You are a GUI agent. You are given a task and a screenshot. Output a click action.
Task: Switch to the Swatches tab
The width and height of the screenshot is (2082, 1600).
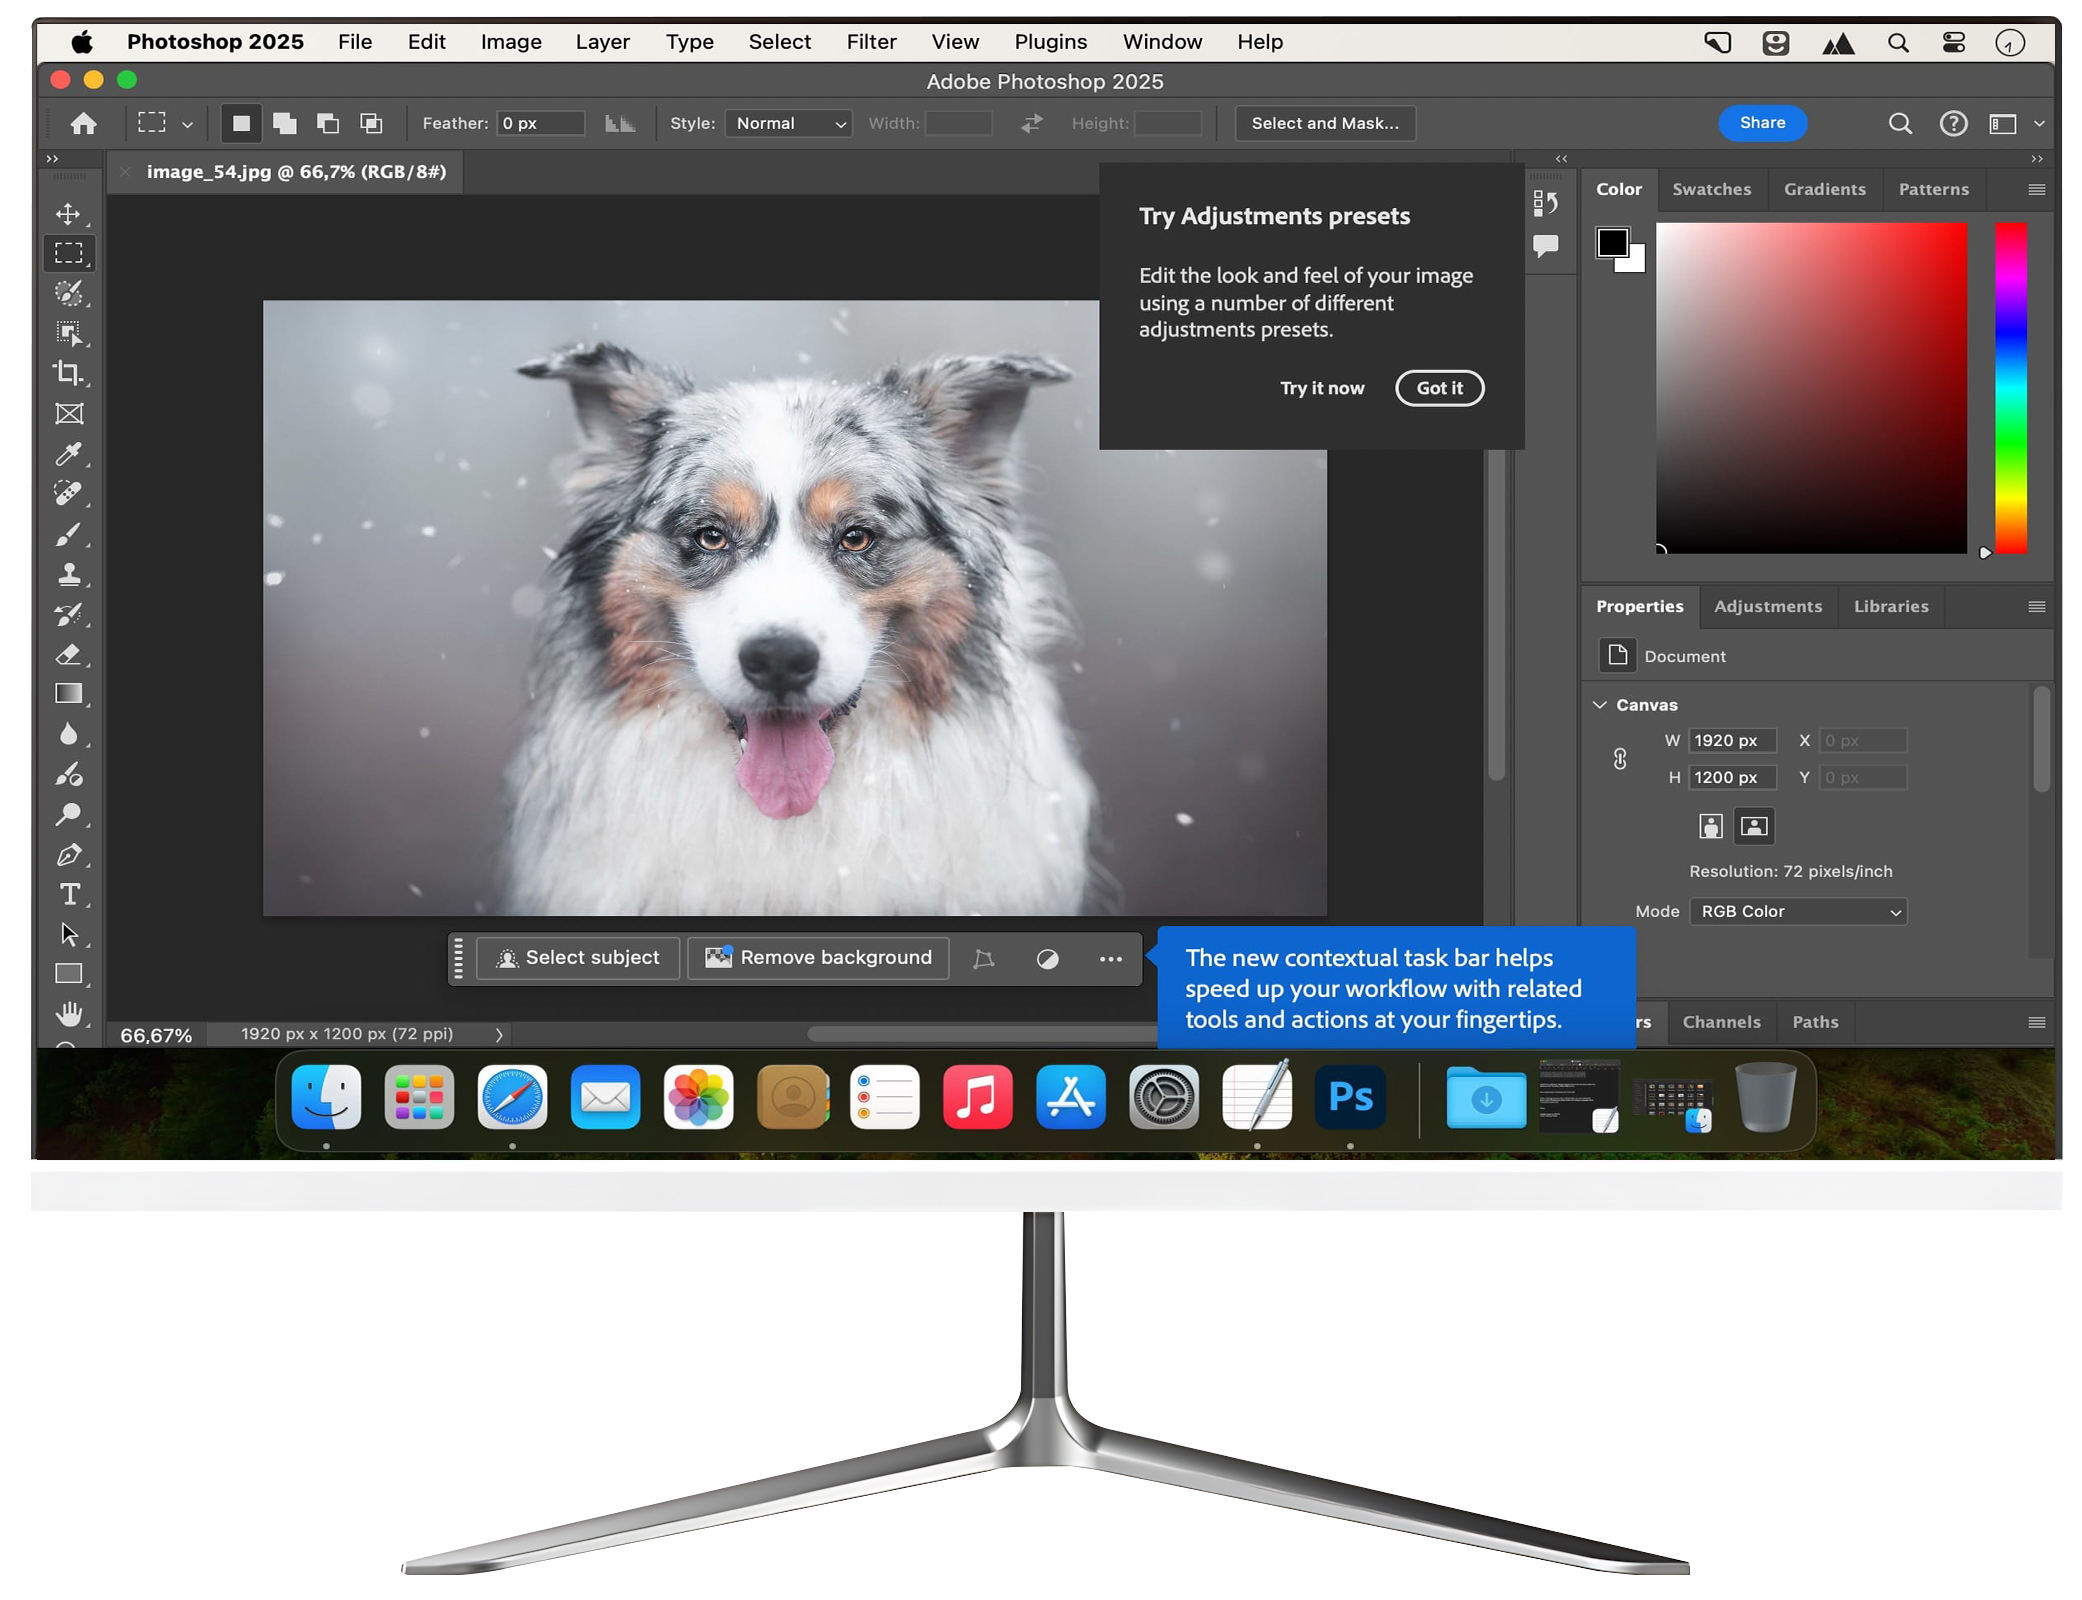click(1711, 189)
